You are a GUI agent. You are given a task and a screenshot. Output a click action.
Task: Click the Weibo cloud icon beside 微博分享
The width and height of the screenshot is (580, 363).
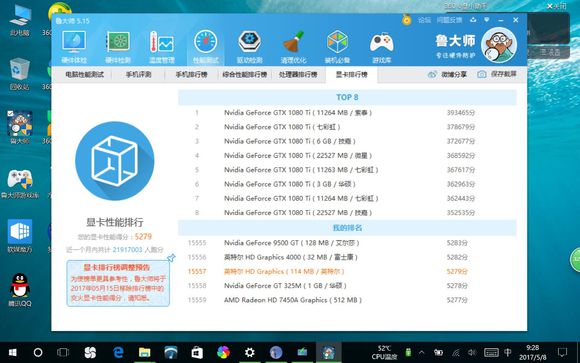tap(432, 74)
